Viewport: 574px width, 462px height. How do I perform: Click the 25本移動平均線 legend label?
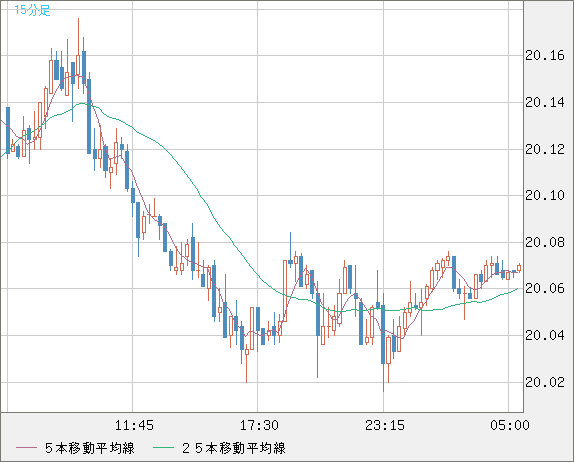click(x=234, y=448)
